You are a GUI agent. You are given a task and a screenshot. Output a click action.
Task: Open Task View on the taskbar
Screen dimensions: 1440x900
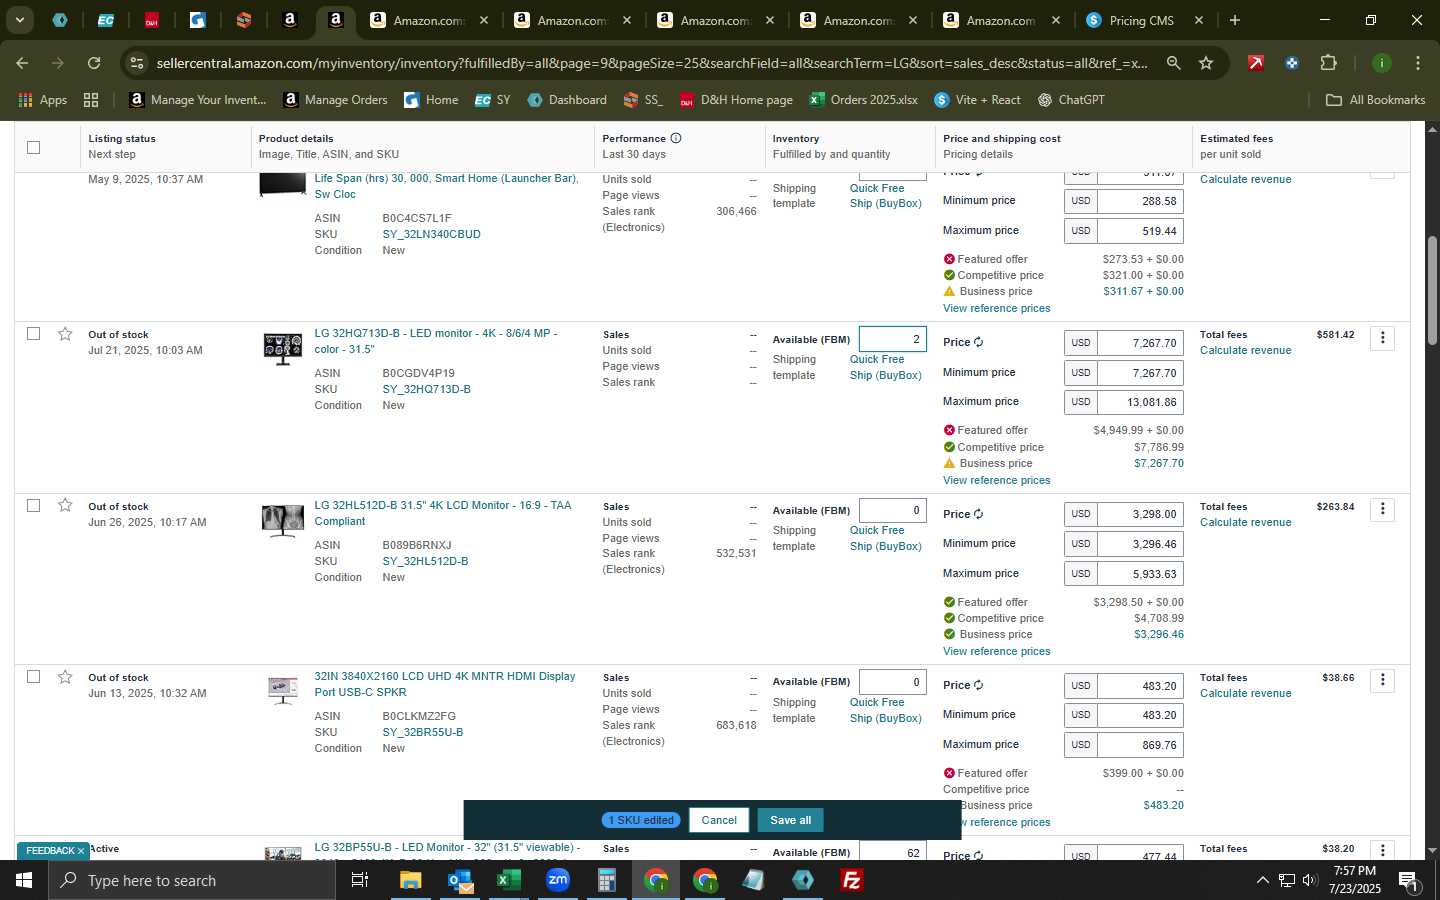360,880
